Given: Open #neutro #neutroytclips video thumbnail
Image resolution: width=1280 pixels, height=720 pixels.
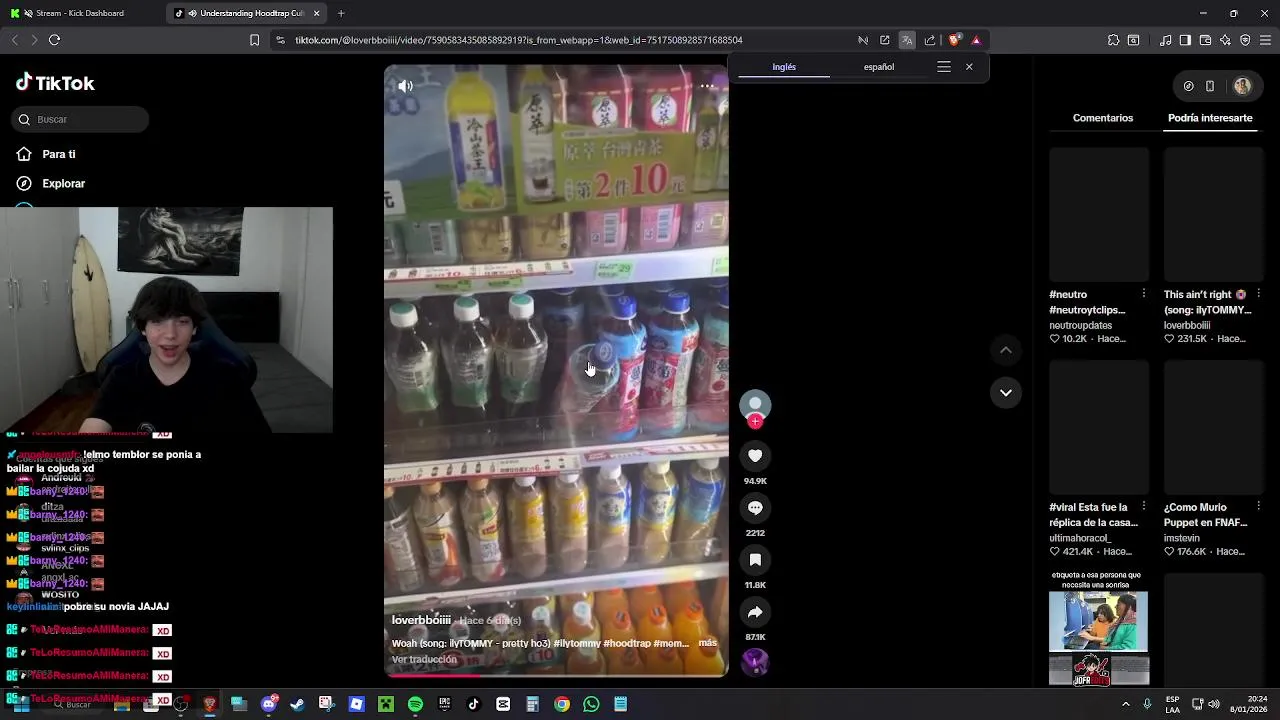Looking at the screenshot, I should coord(1099,215).
